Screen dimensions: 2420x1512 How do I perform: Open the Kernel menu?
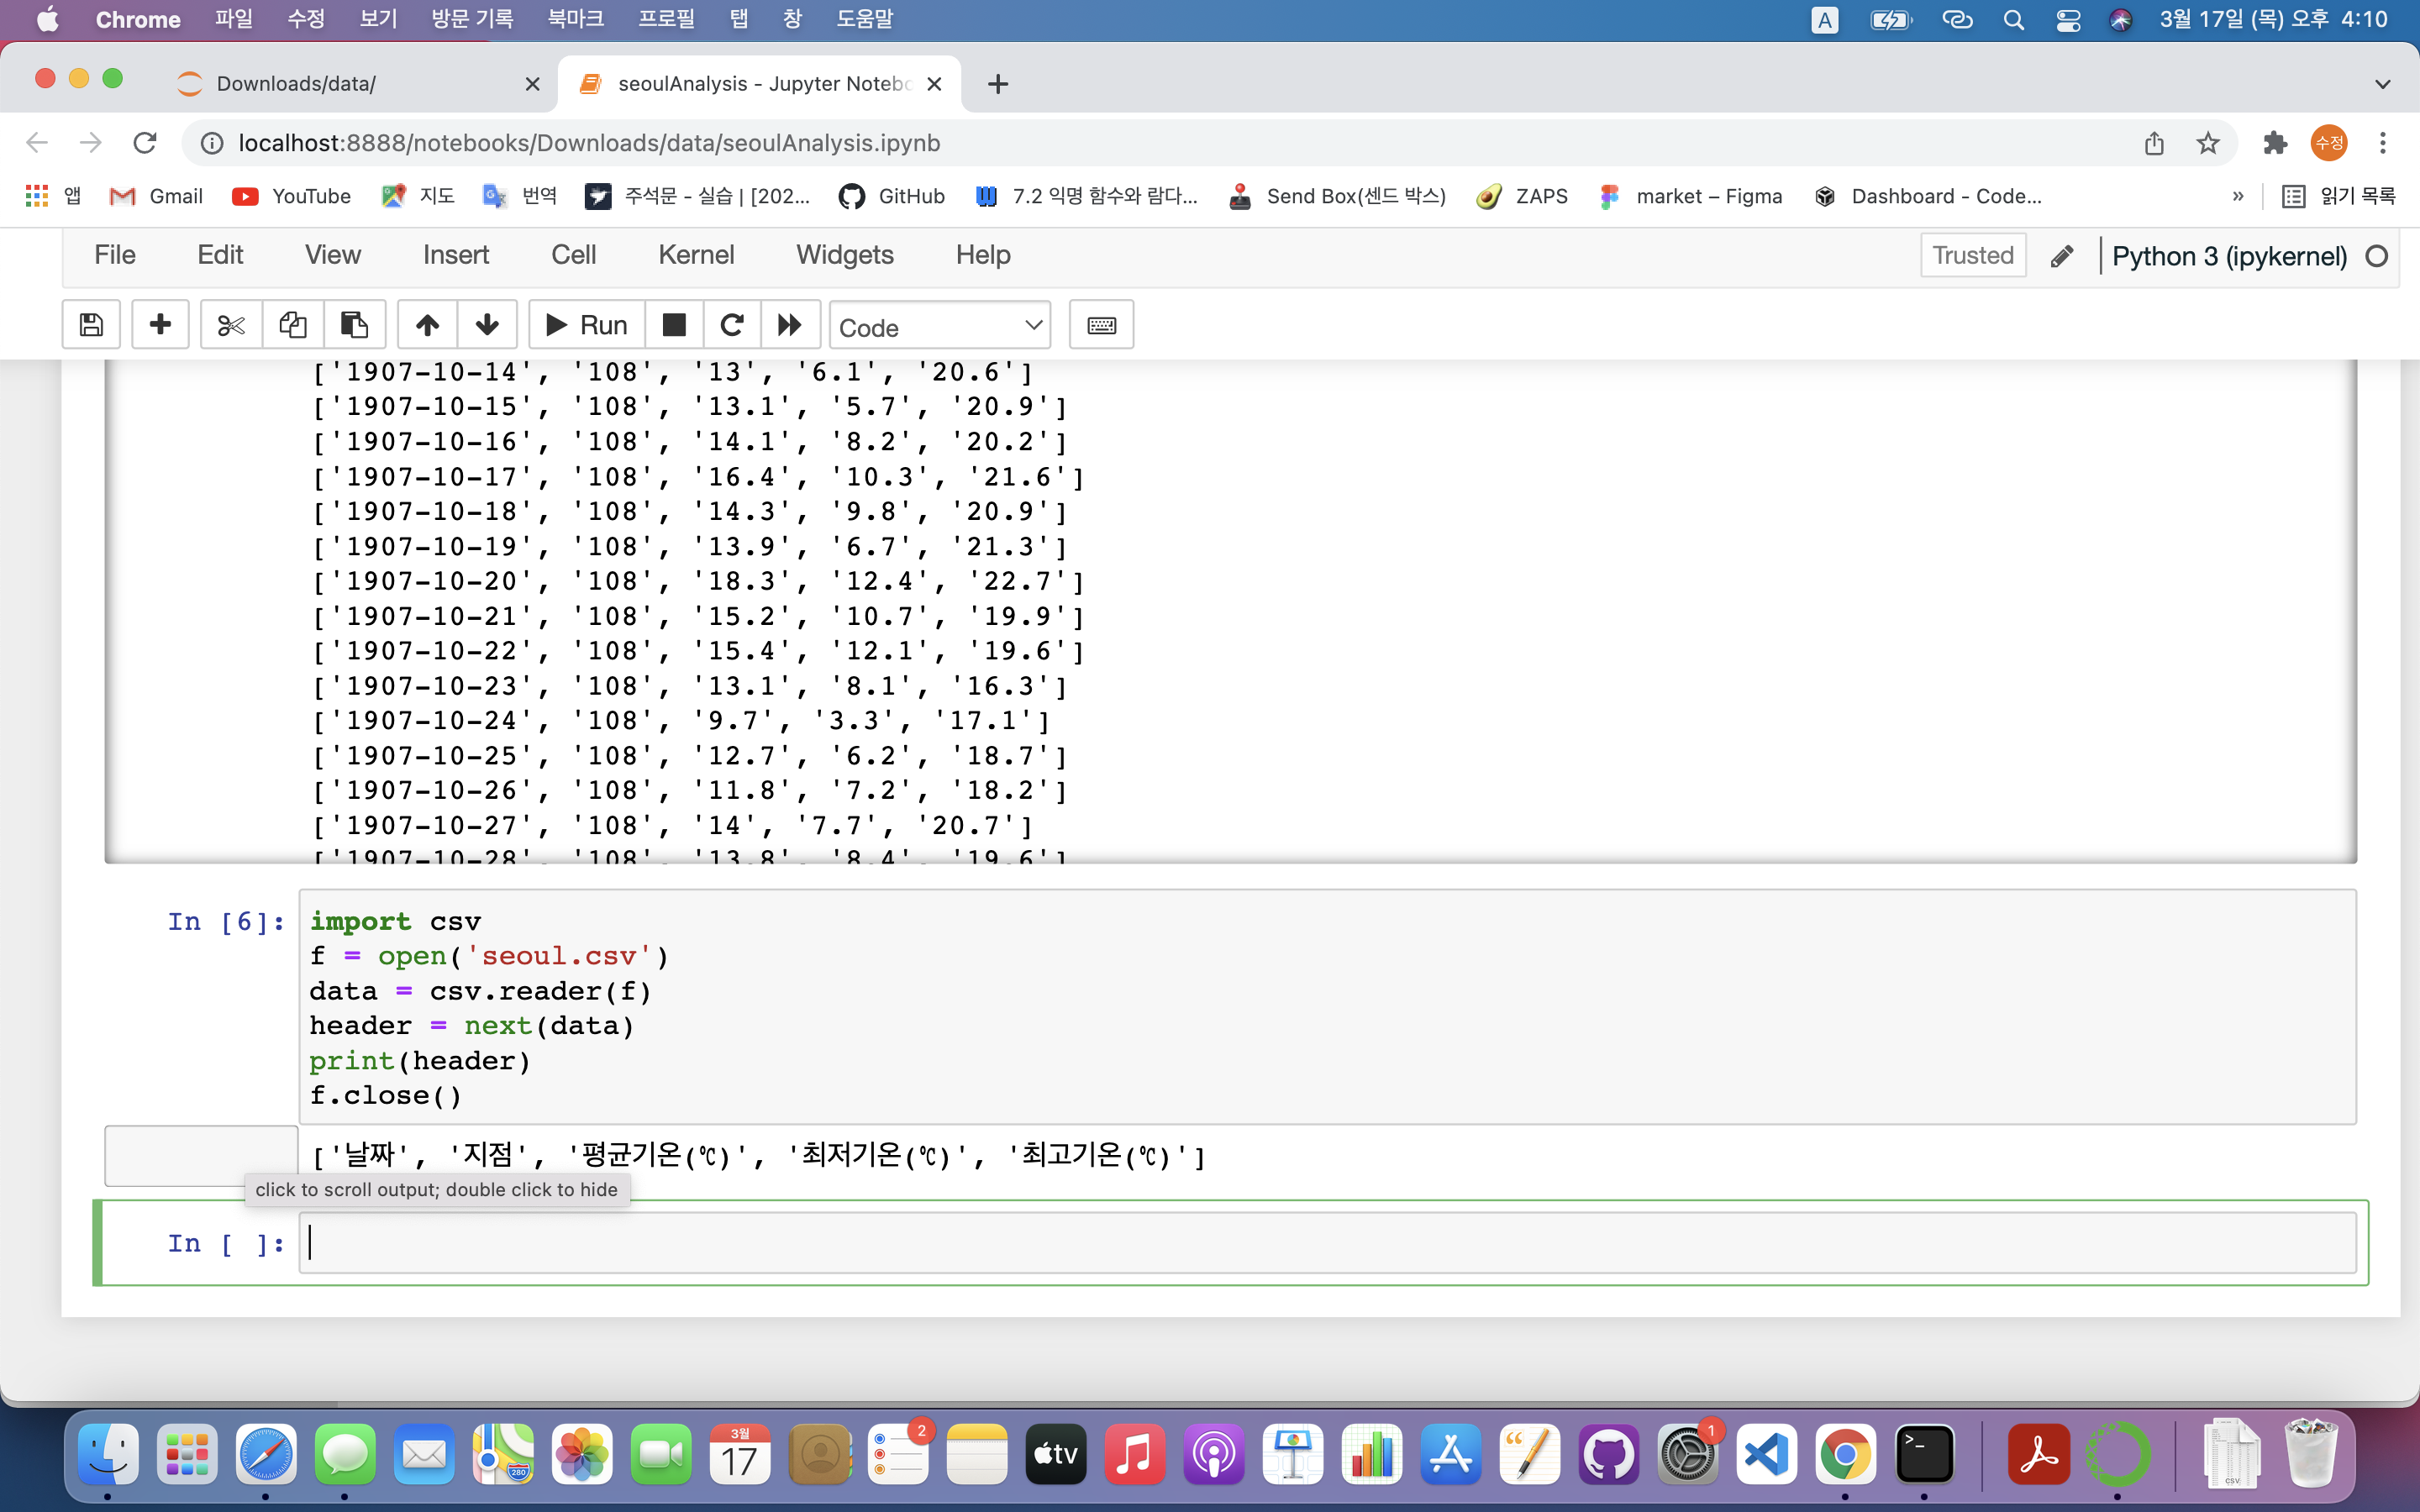click(696, 255)
